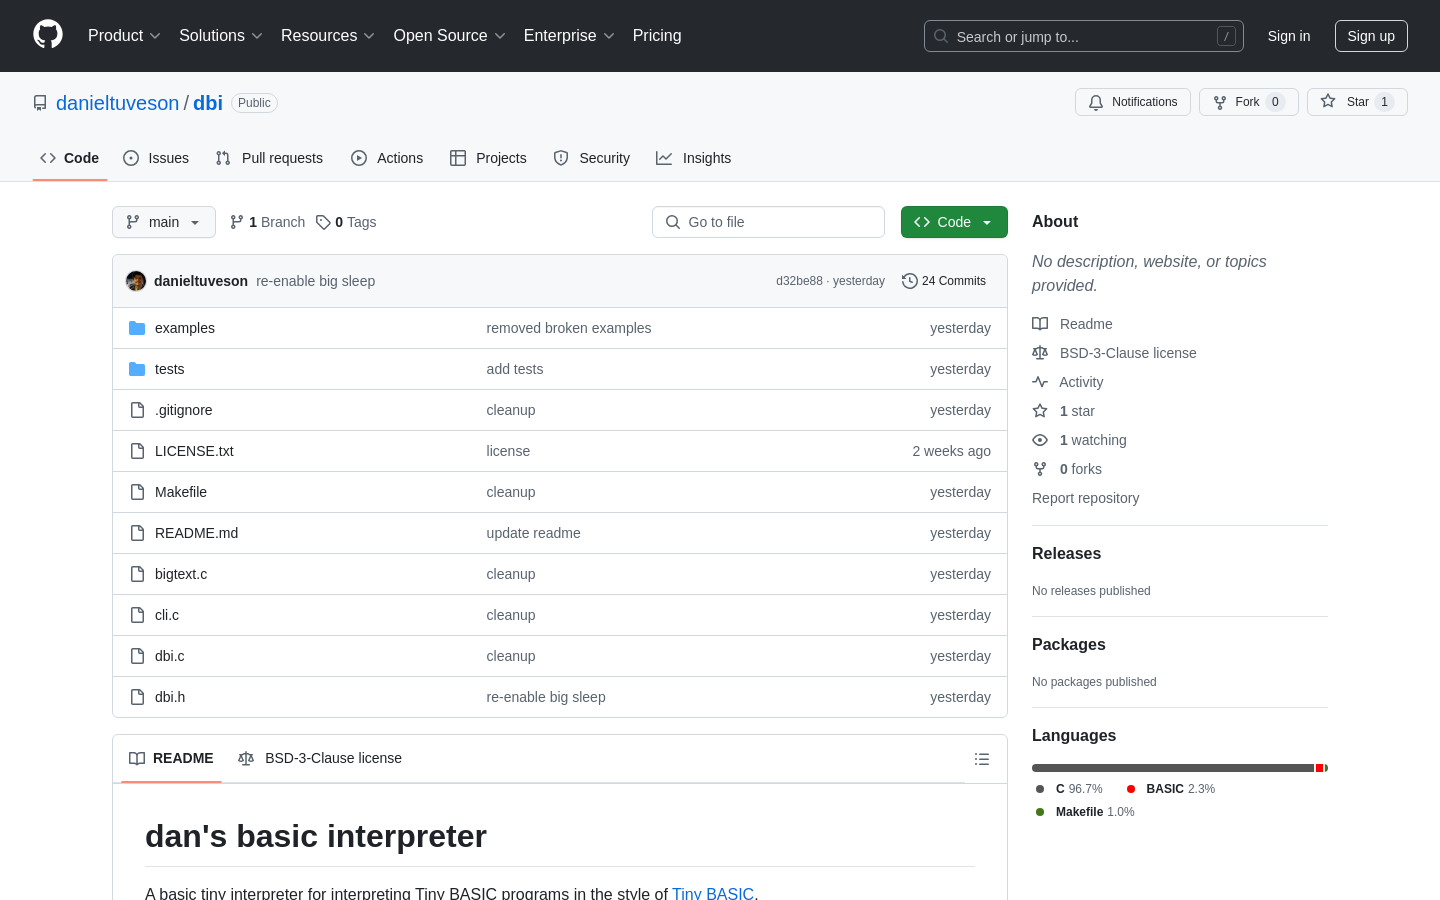This screenshot has height=900, width=1440.
Task: Click the eye icon beside 1 watching
Action: pos(1040,440)
